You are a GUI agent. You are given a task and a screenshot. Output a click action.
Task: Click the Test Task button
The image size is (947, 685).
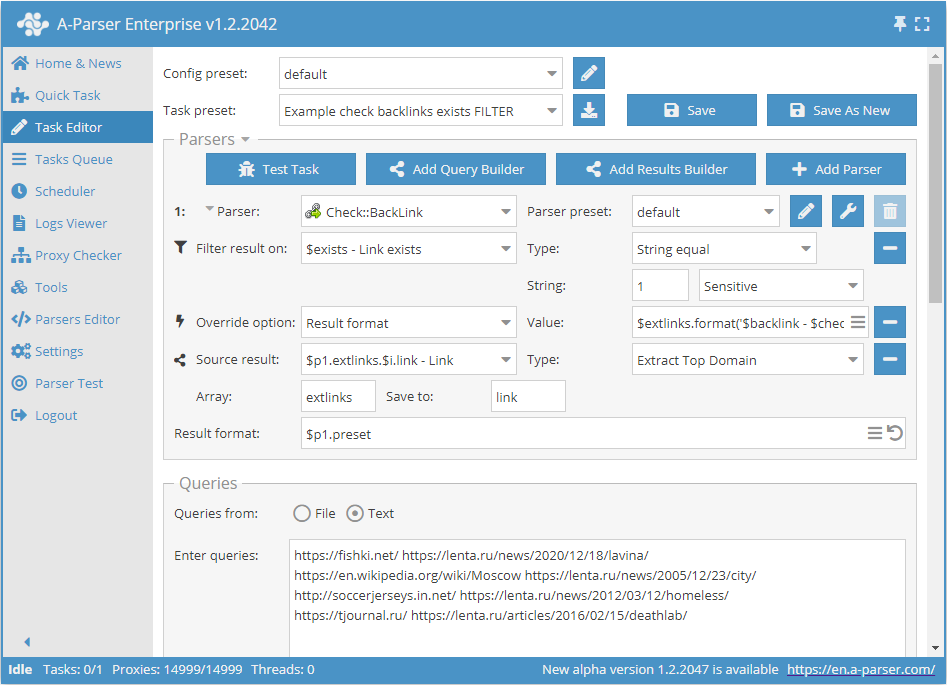tap(281, 169)
